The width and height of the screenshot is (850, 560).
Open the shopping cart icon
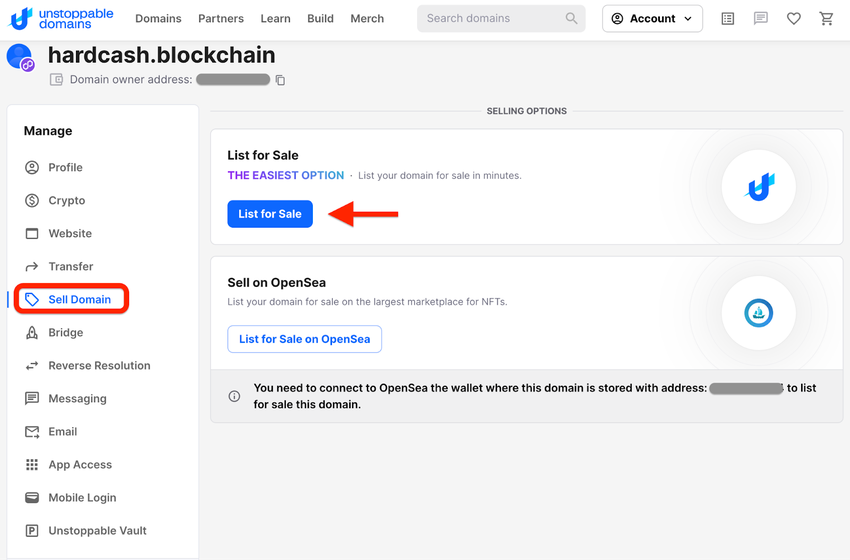826,18
